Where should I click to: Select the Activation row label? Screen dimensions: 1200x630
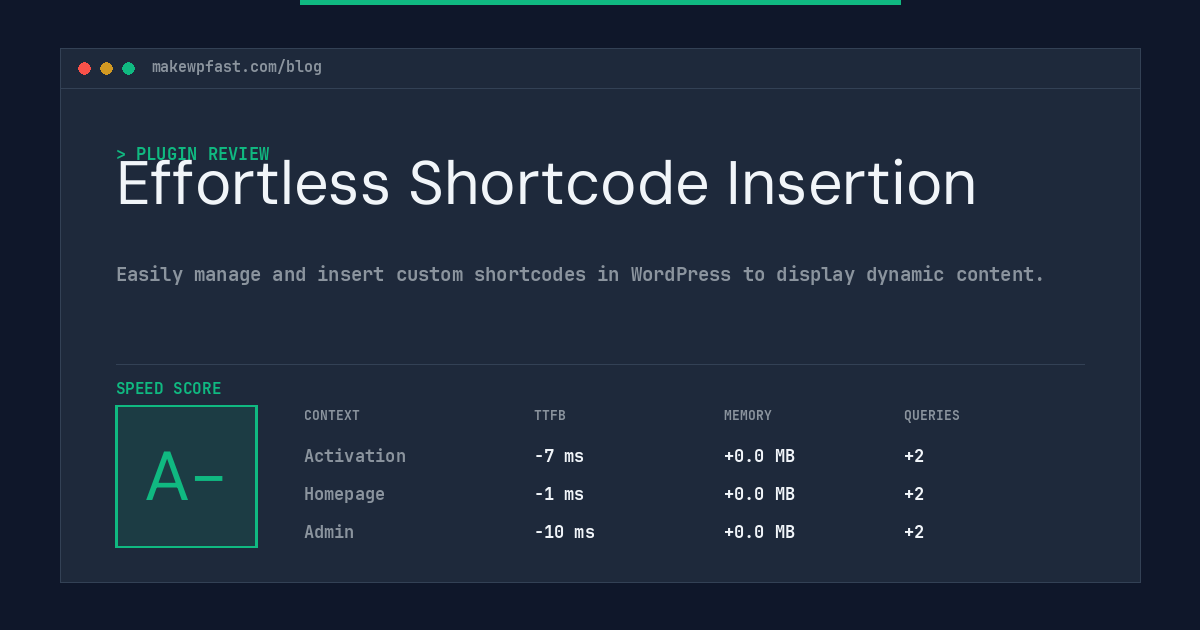(x=355, y=456)
